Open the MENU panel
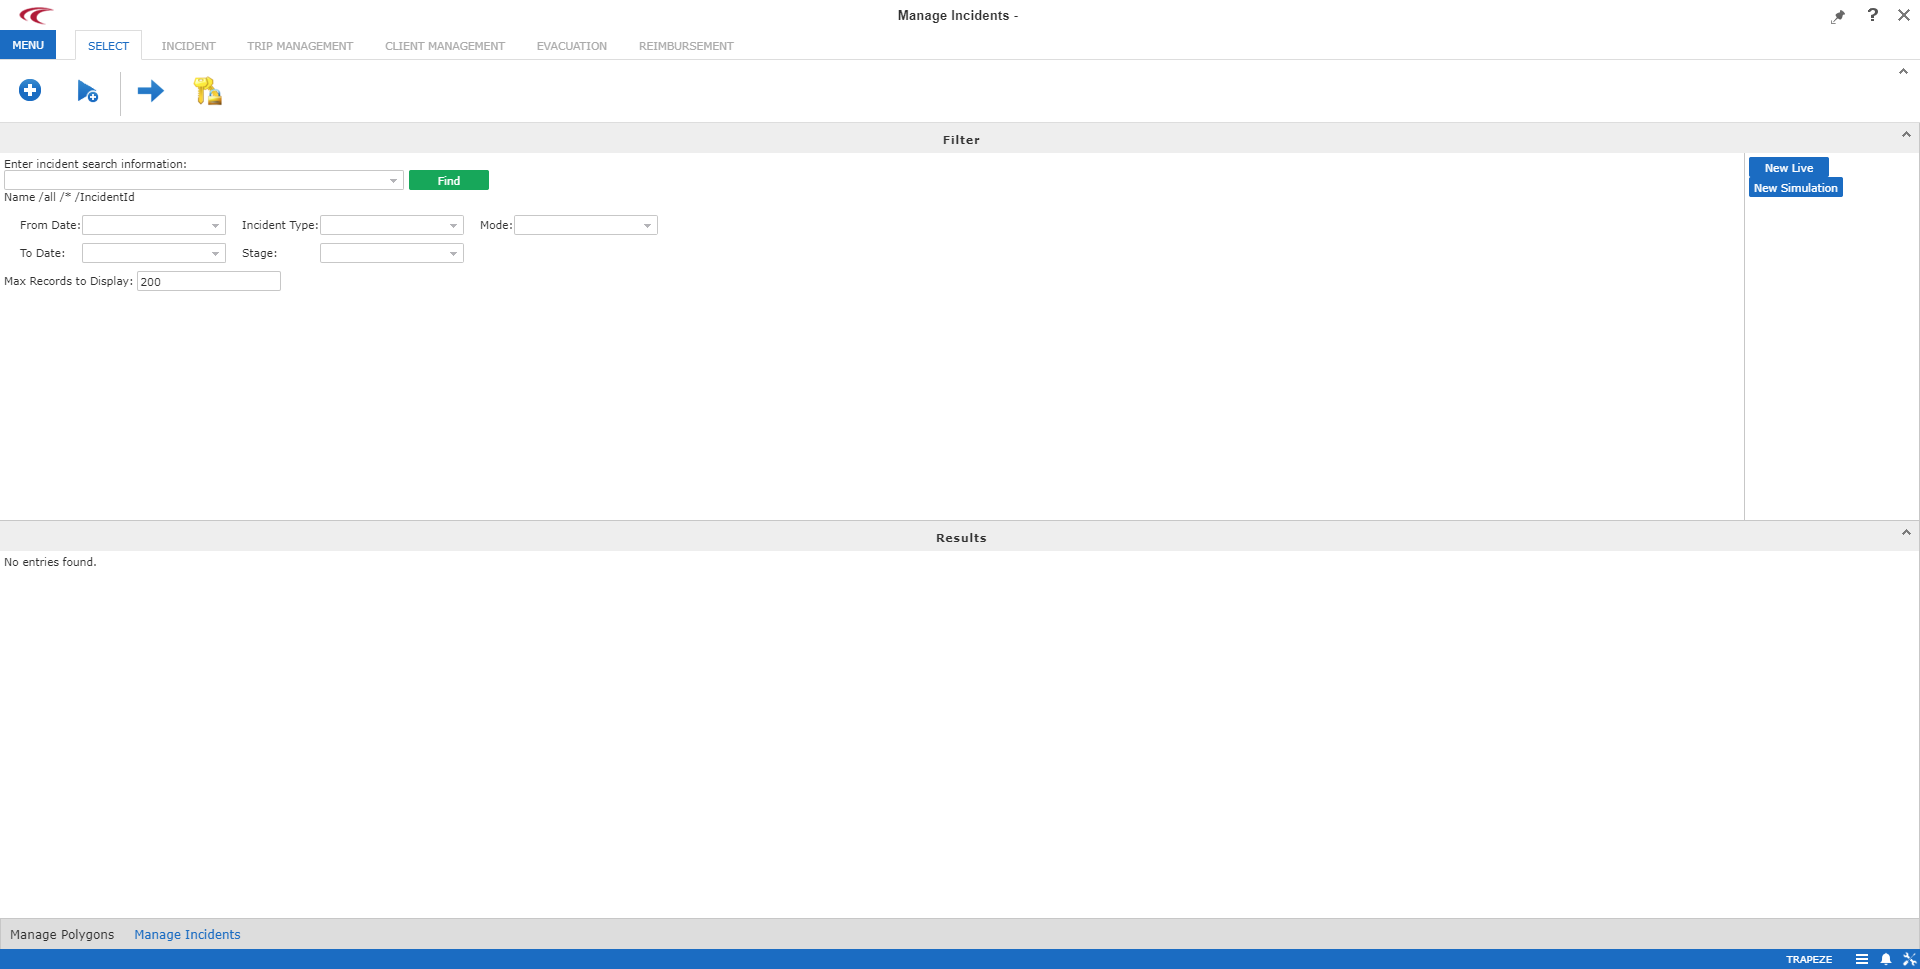1920x969 pixels. (27, 44)
